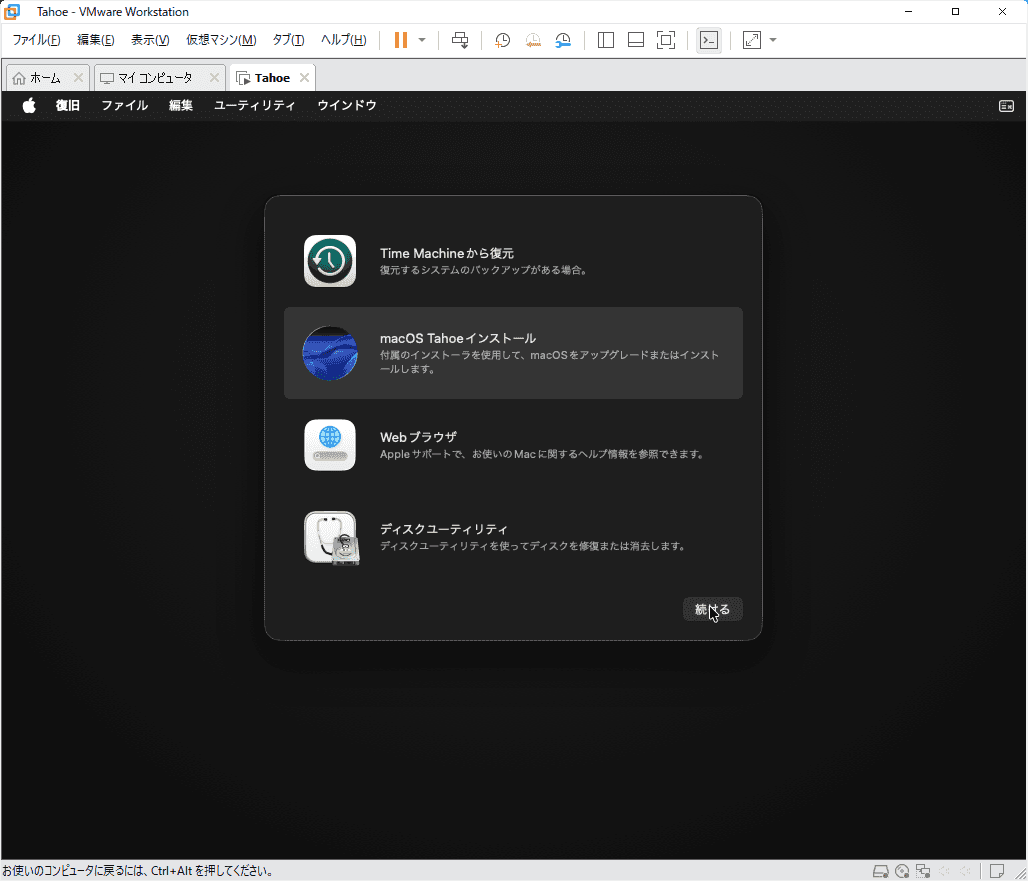Switch to the マイ コンピュータ tab
This screenshot has width=1028, height=881.
[x=154, y=78]
